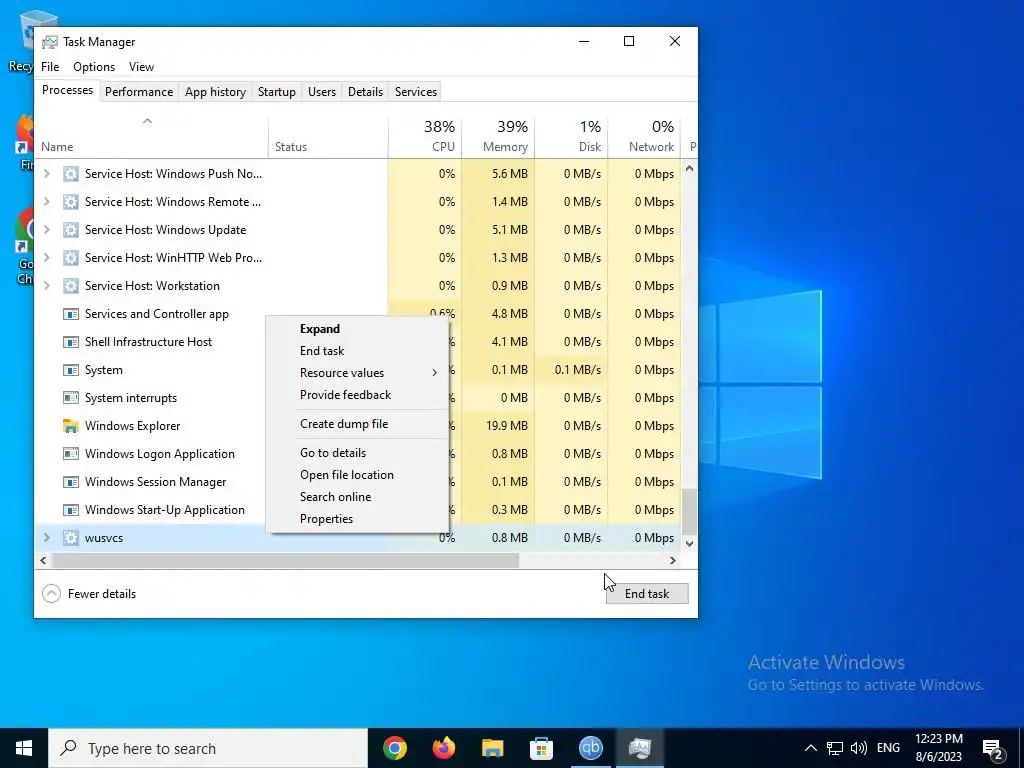Click the volume icon in system tray
Viewport: 1024px width, 768px height.
click(859, 748)
